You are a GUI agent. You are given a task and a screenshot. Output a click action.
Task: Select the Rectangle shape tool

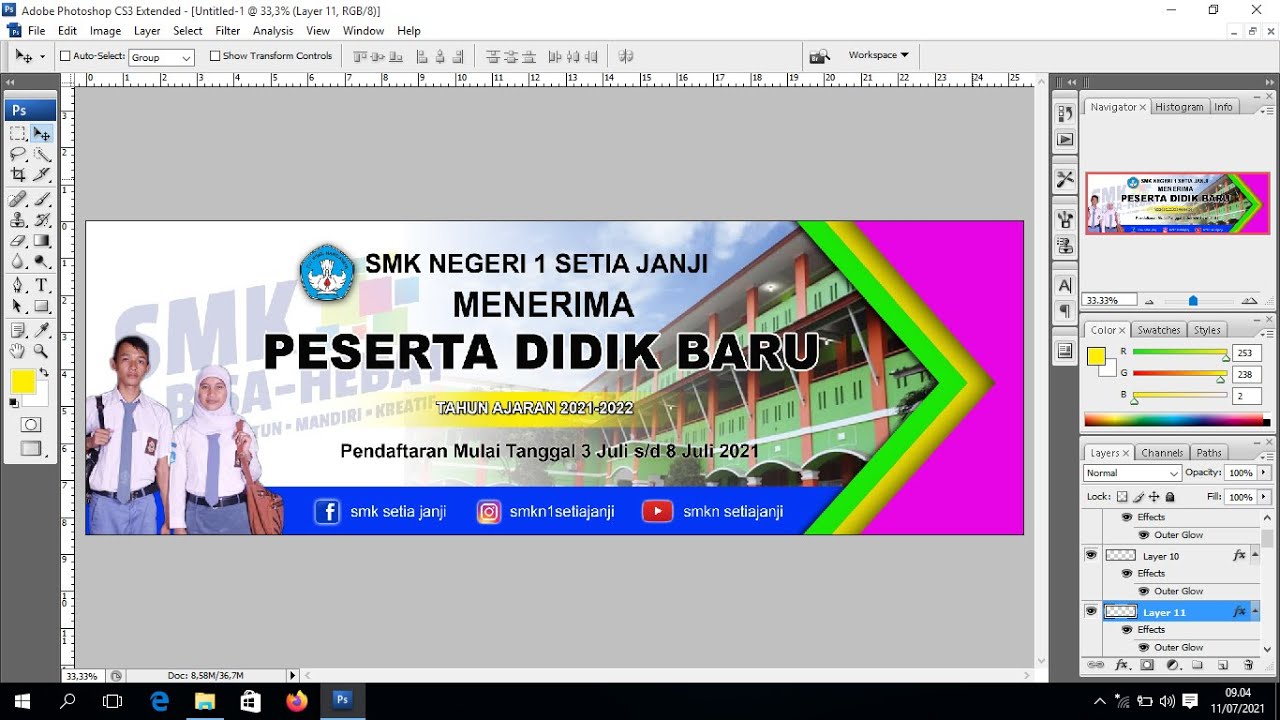pos(42,307)
